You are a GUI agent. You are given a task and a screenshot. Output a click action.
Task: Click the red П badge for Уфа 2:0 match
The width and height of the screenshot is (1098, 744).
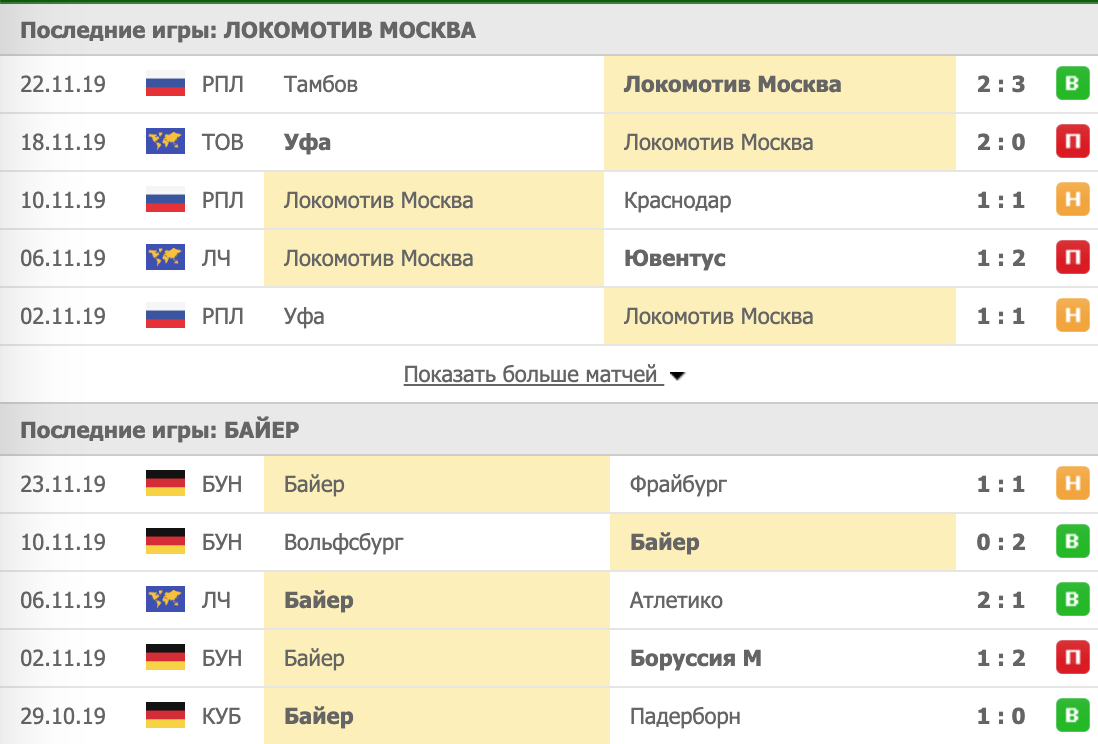click(1072, 142)
